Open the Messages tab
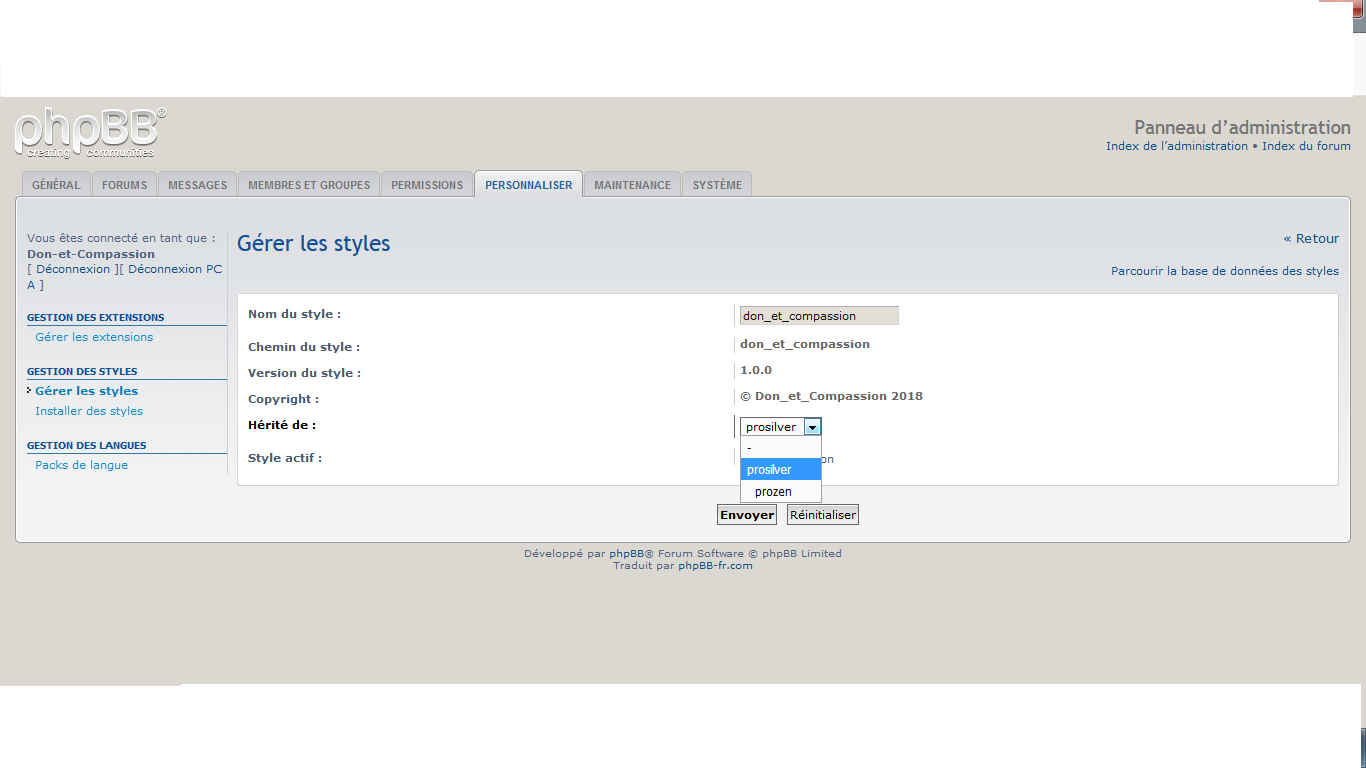The height and width of the screenshot is (768, 1366). click(198, 185)
